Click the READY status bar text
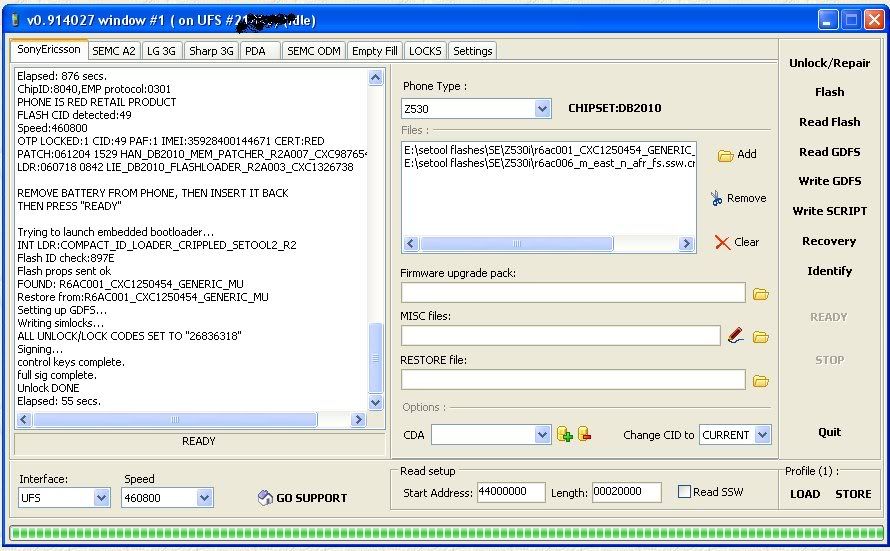890x551 pixels. 199,441
